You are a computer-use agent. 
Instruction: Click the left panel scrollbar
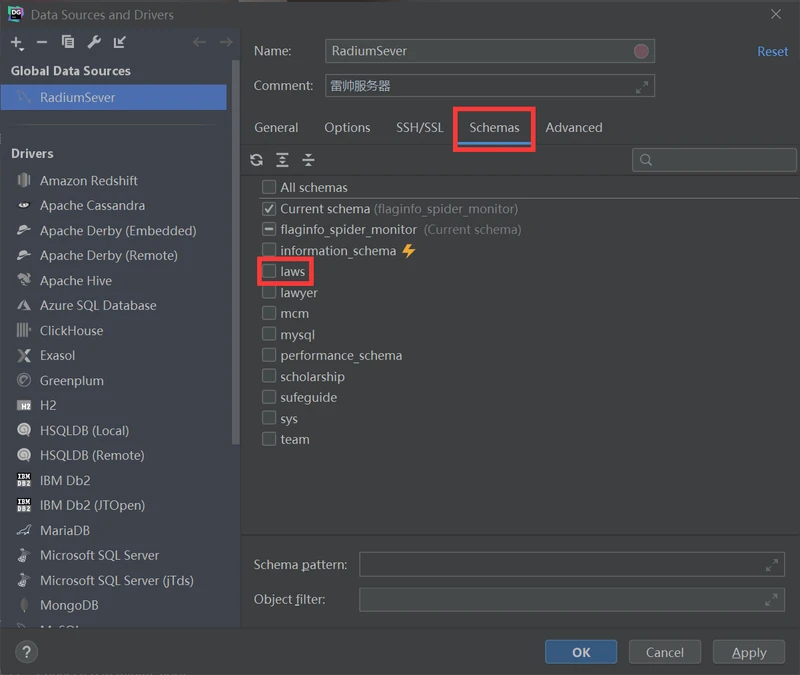(x=235, y=253)
